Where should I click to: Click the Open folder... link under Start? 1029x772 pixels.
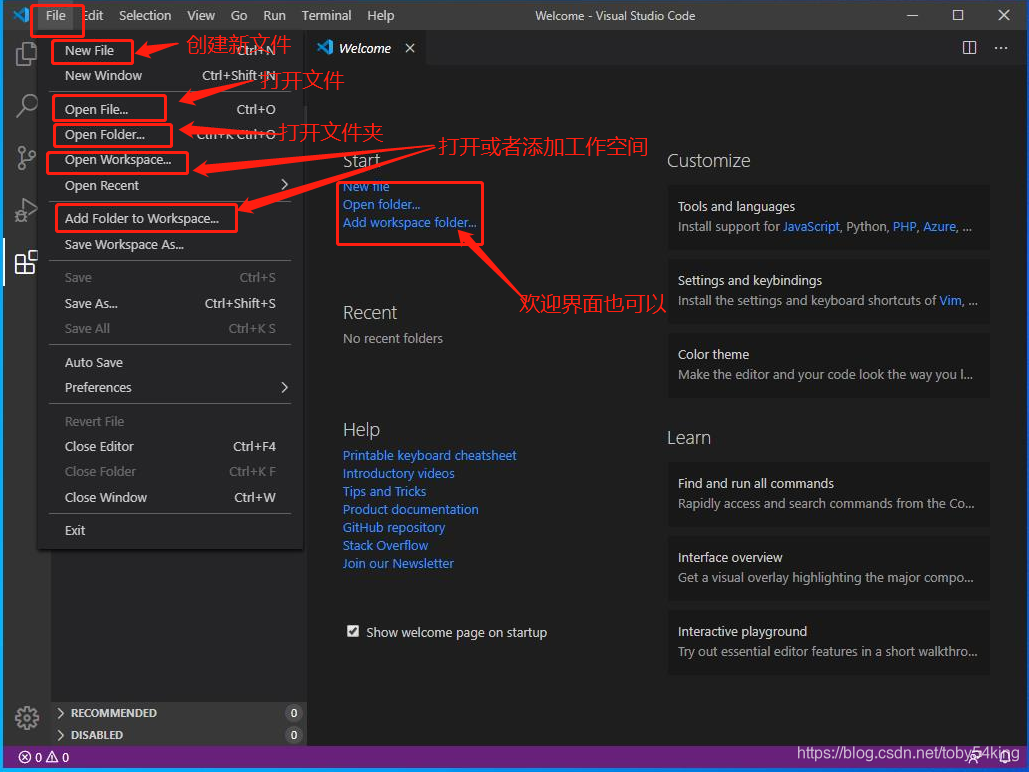pos(381,204)
